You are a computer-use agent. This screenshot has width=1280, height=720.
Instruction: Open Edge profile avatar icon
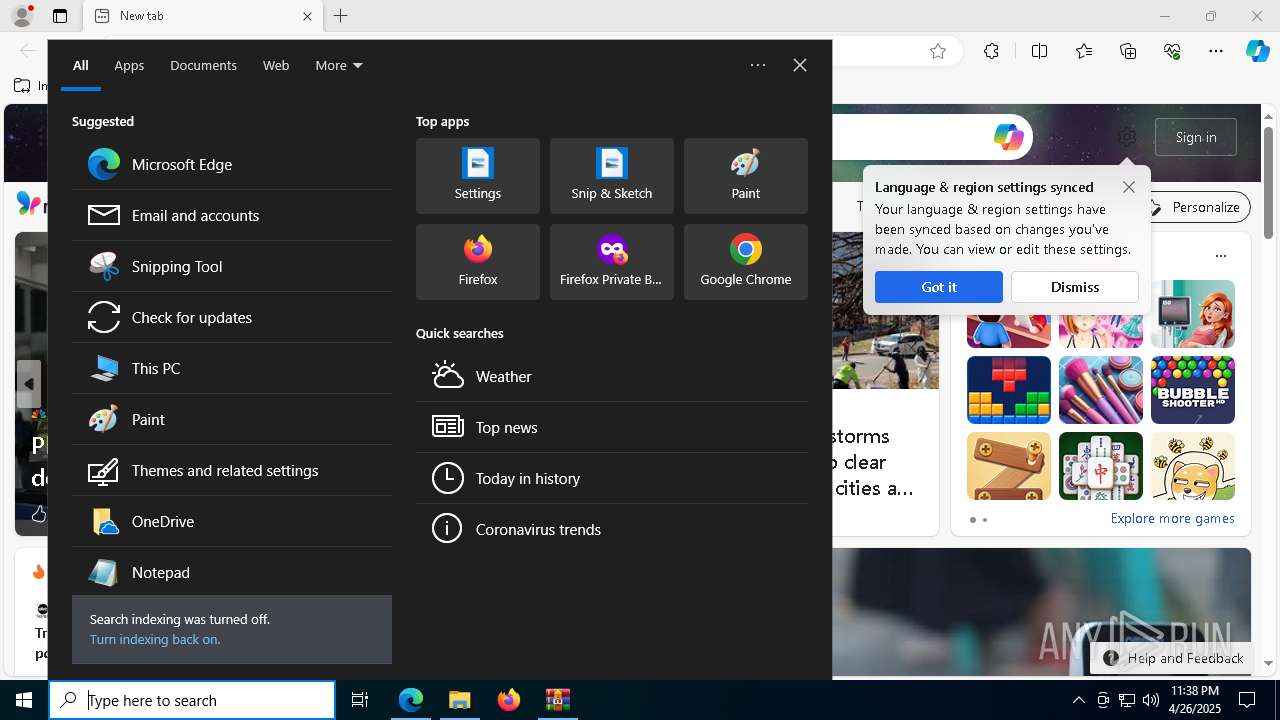22,16
